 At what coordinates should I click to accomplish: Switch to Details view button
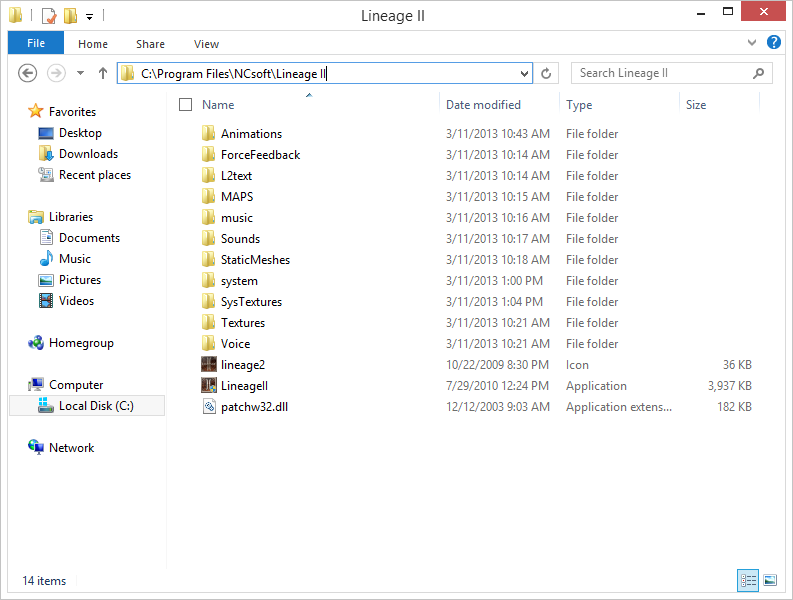coord(748,580)
